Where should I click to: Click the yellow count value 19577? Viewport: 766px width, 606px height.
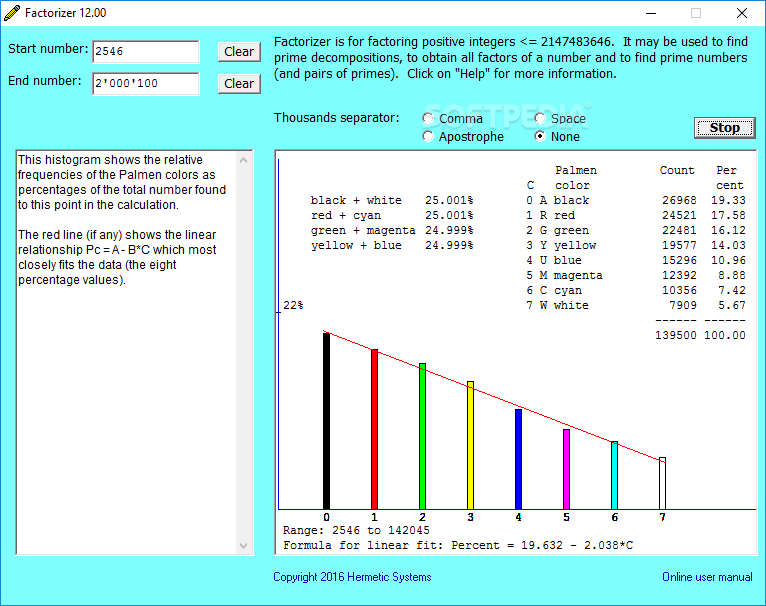click(679, 245)
